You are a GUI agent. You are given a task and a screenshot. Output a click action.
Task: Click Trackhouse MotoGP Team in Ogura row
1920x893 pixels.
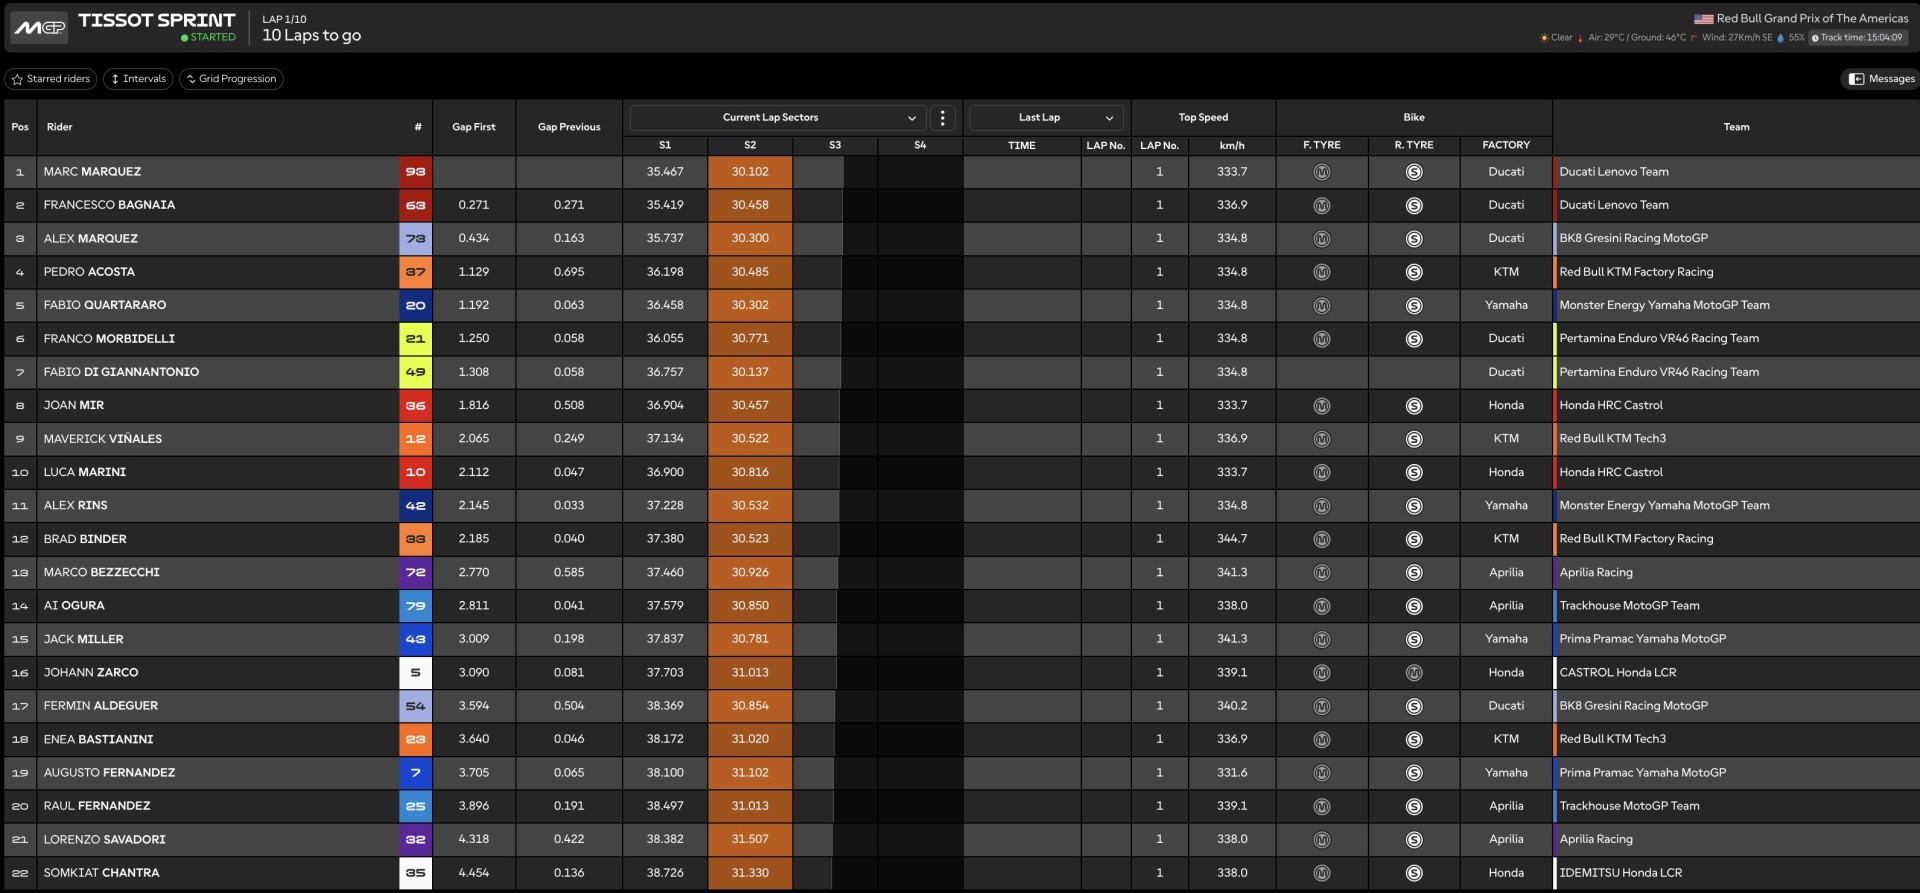[1629, 606]
